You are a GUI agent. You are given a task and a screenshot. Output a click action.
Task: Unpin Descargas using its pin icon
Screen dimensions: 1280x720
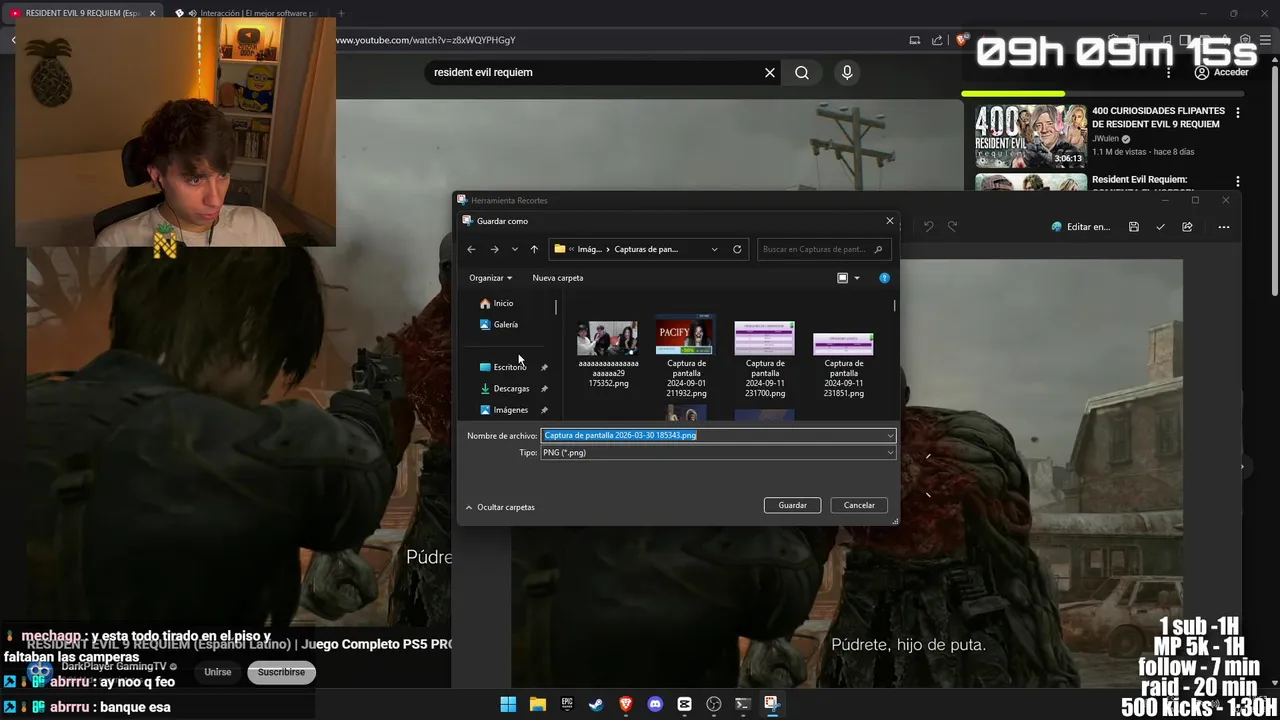point(544,388)
